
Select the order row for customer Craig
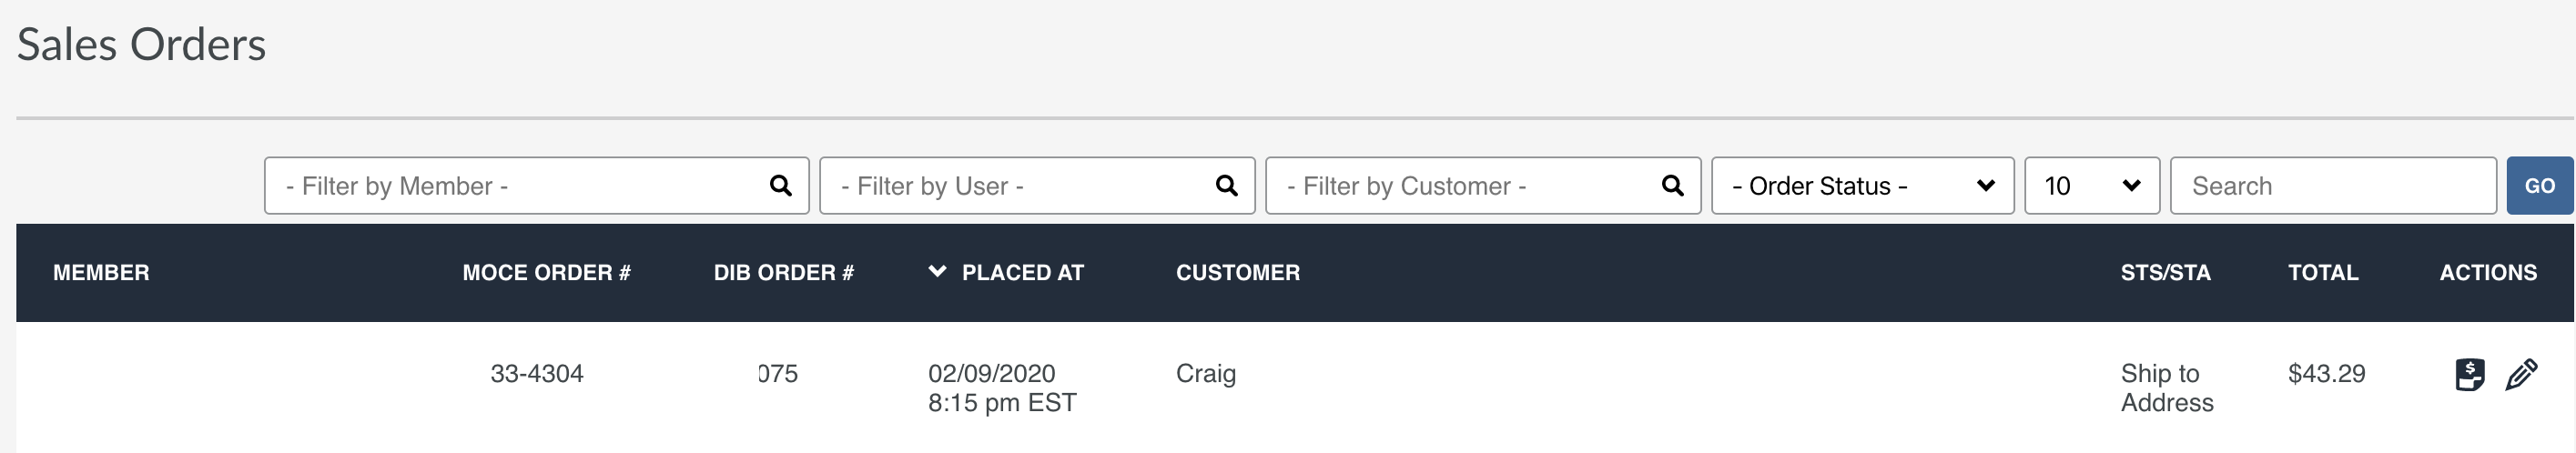pyautogui.click(x=1294, y=387)
